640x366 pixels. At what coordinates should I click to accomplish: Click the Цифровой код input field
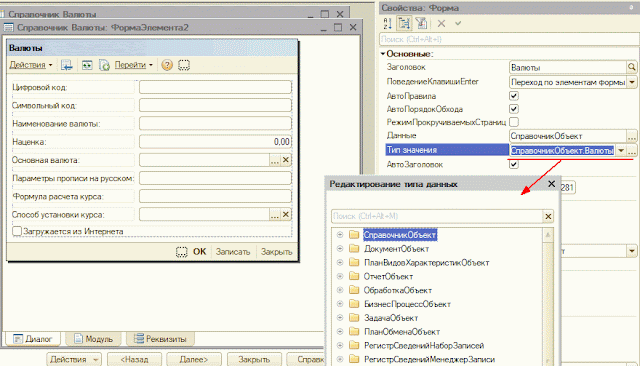[x=215, y=87]
